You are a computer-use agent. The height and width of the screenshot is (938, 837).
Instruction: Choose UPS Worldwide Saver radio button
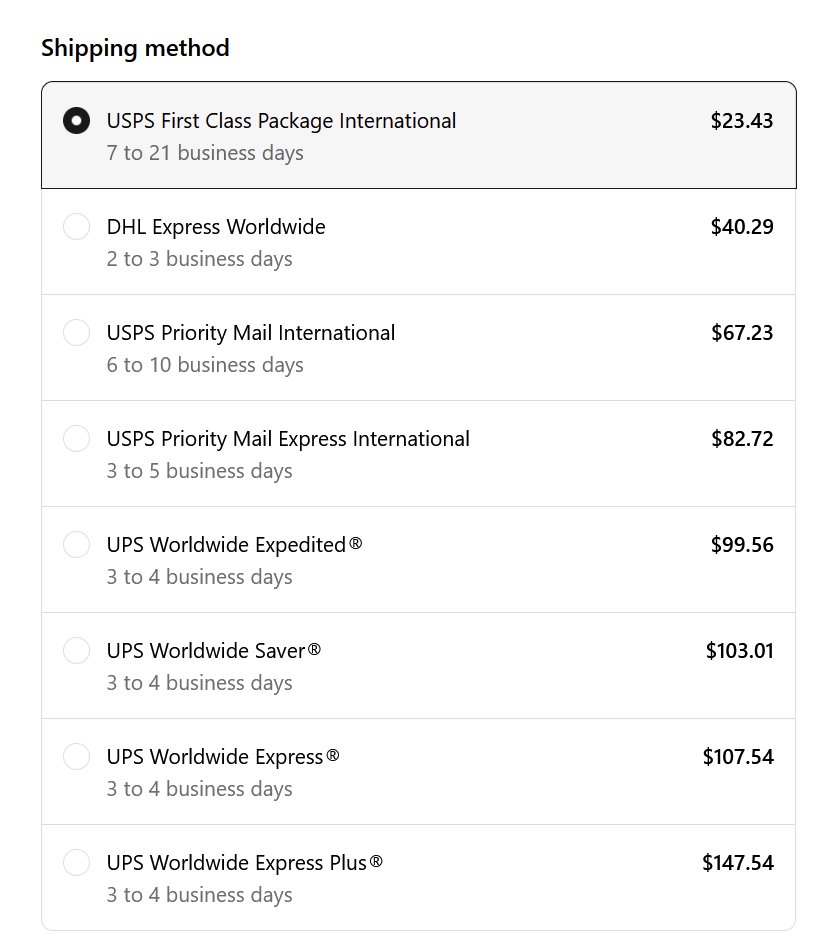click(x=77, y=650)
